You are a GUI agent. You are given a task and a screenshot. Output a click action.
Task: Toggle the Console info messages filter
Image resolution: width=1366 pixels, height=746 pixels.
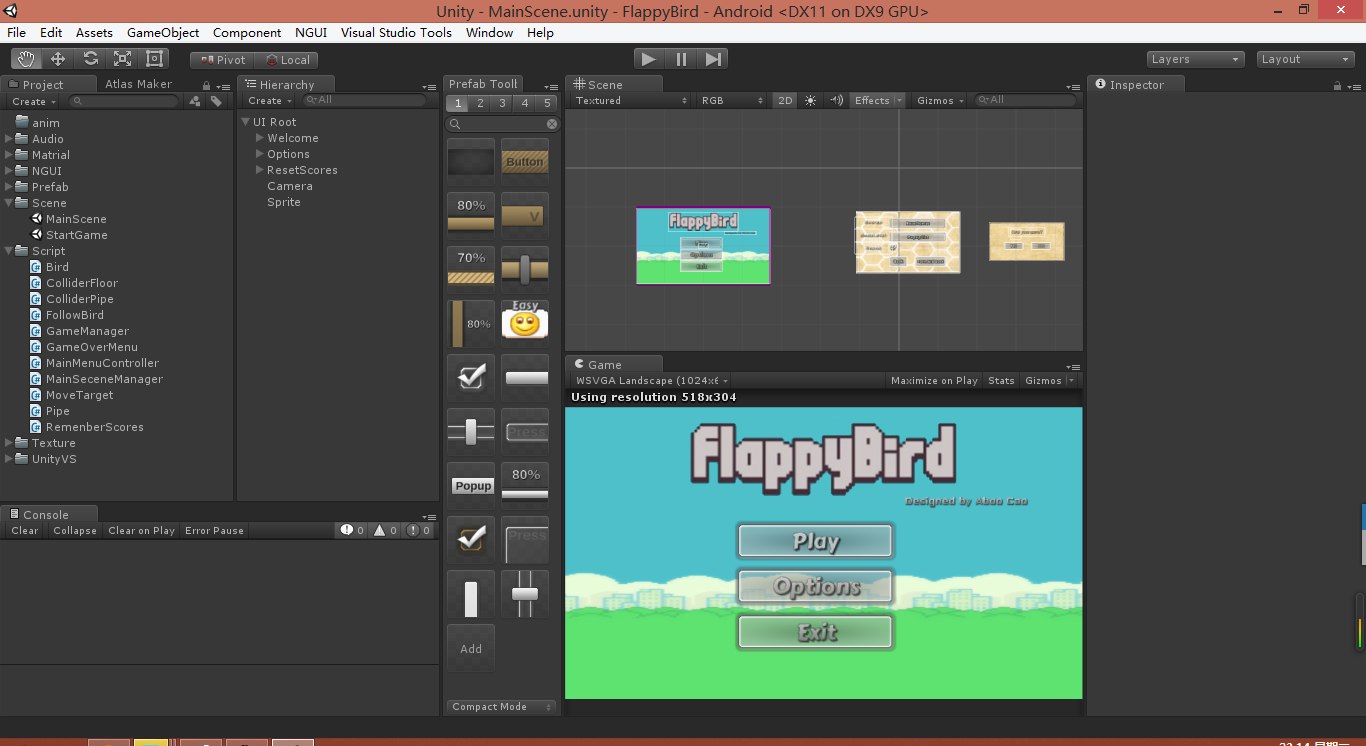[353, 530]
